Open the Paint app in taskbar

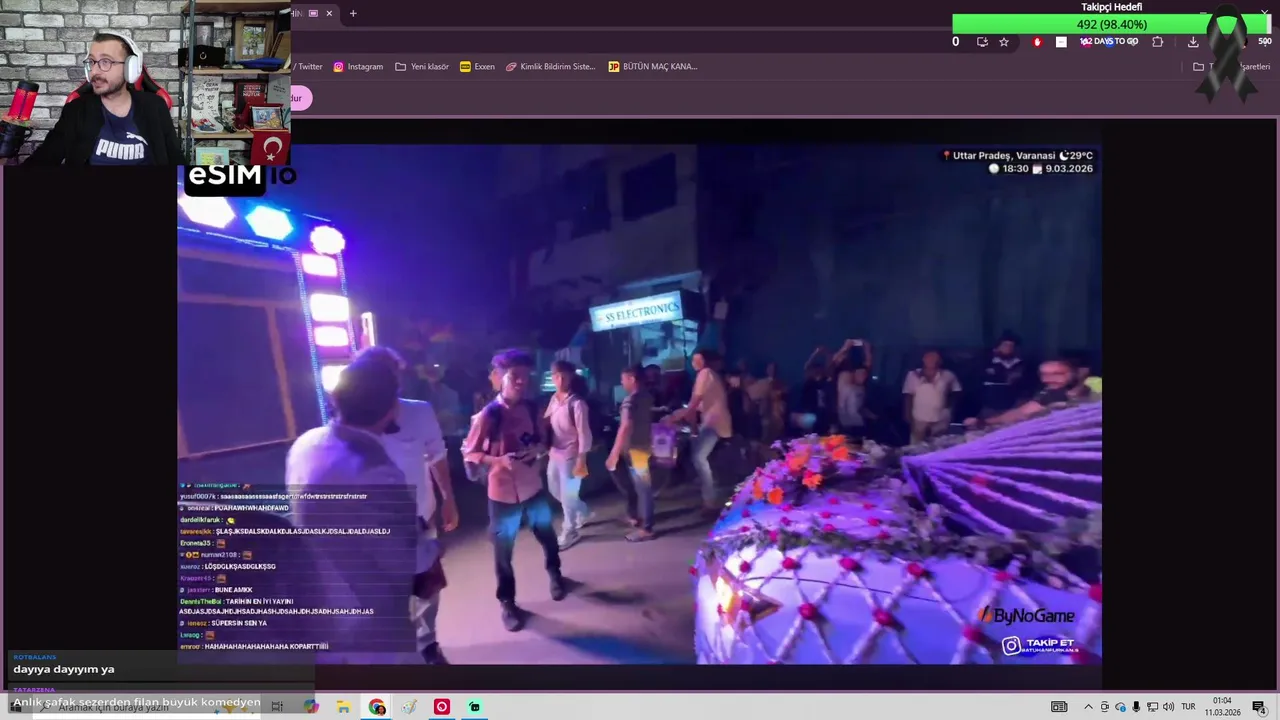pos(409,707)
